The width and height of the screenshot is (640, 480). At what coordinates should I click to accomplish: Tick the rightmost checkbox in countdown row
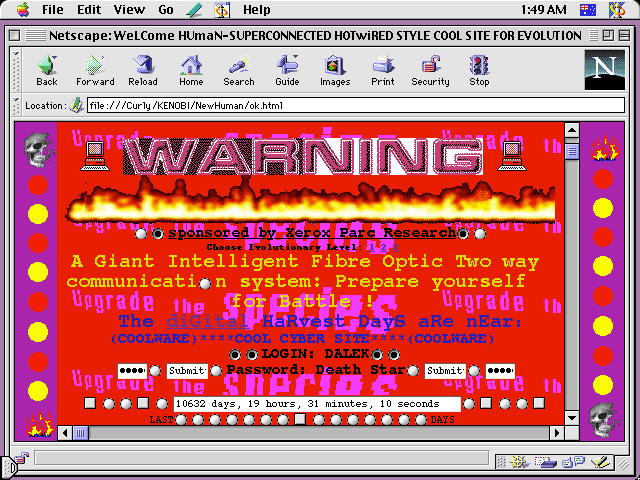click(539, 403)
